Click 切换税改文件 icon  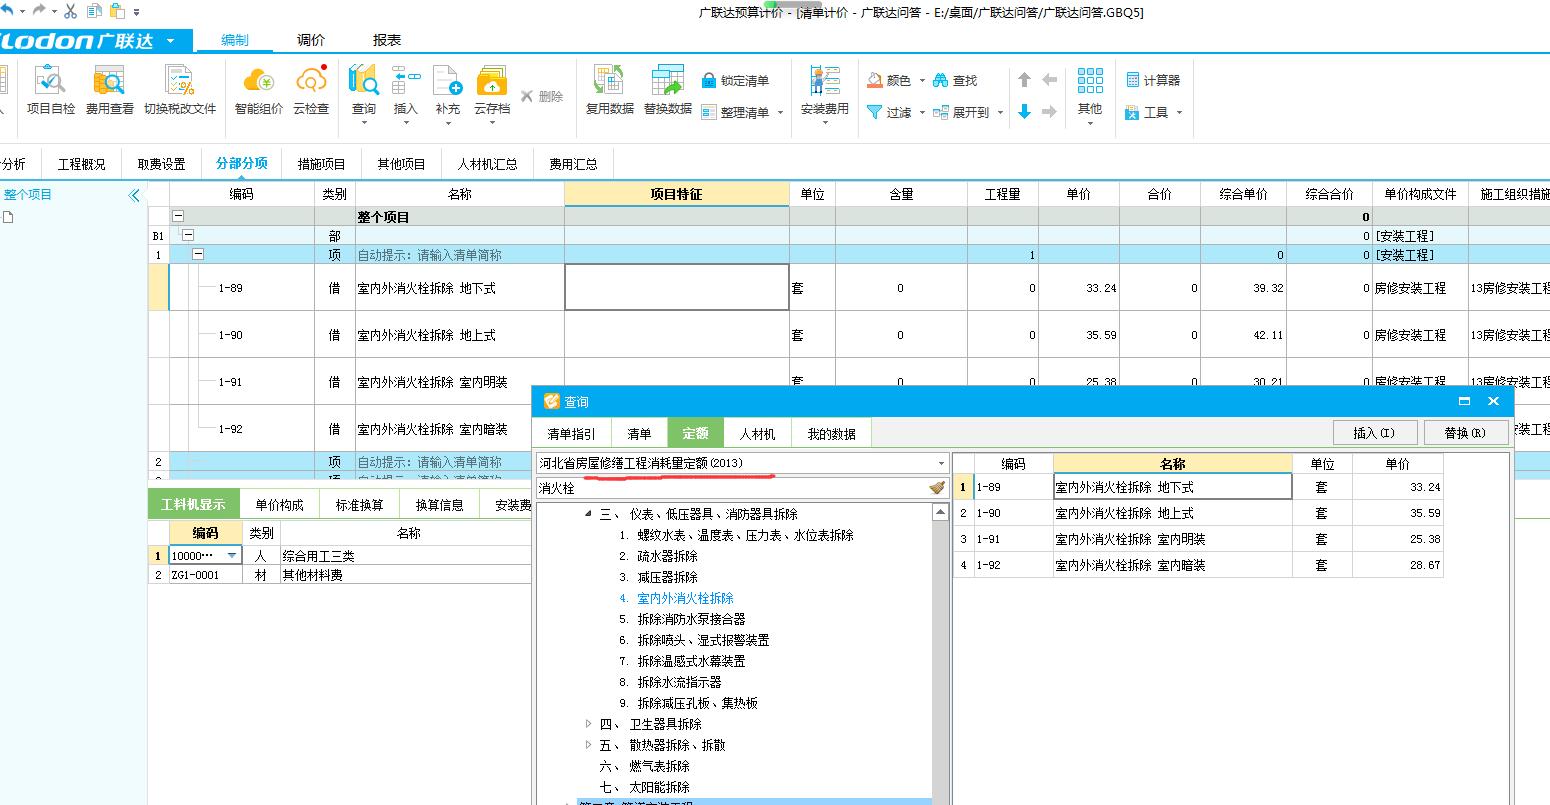pyautogui.click(x=180, y=91)
